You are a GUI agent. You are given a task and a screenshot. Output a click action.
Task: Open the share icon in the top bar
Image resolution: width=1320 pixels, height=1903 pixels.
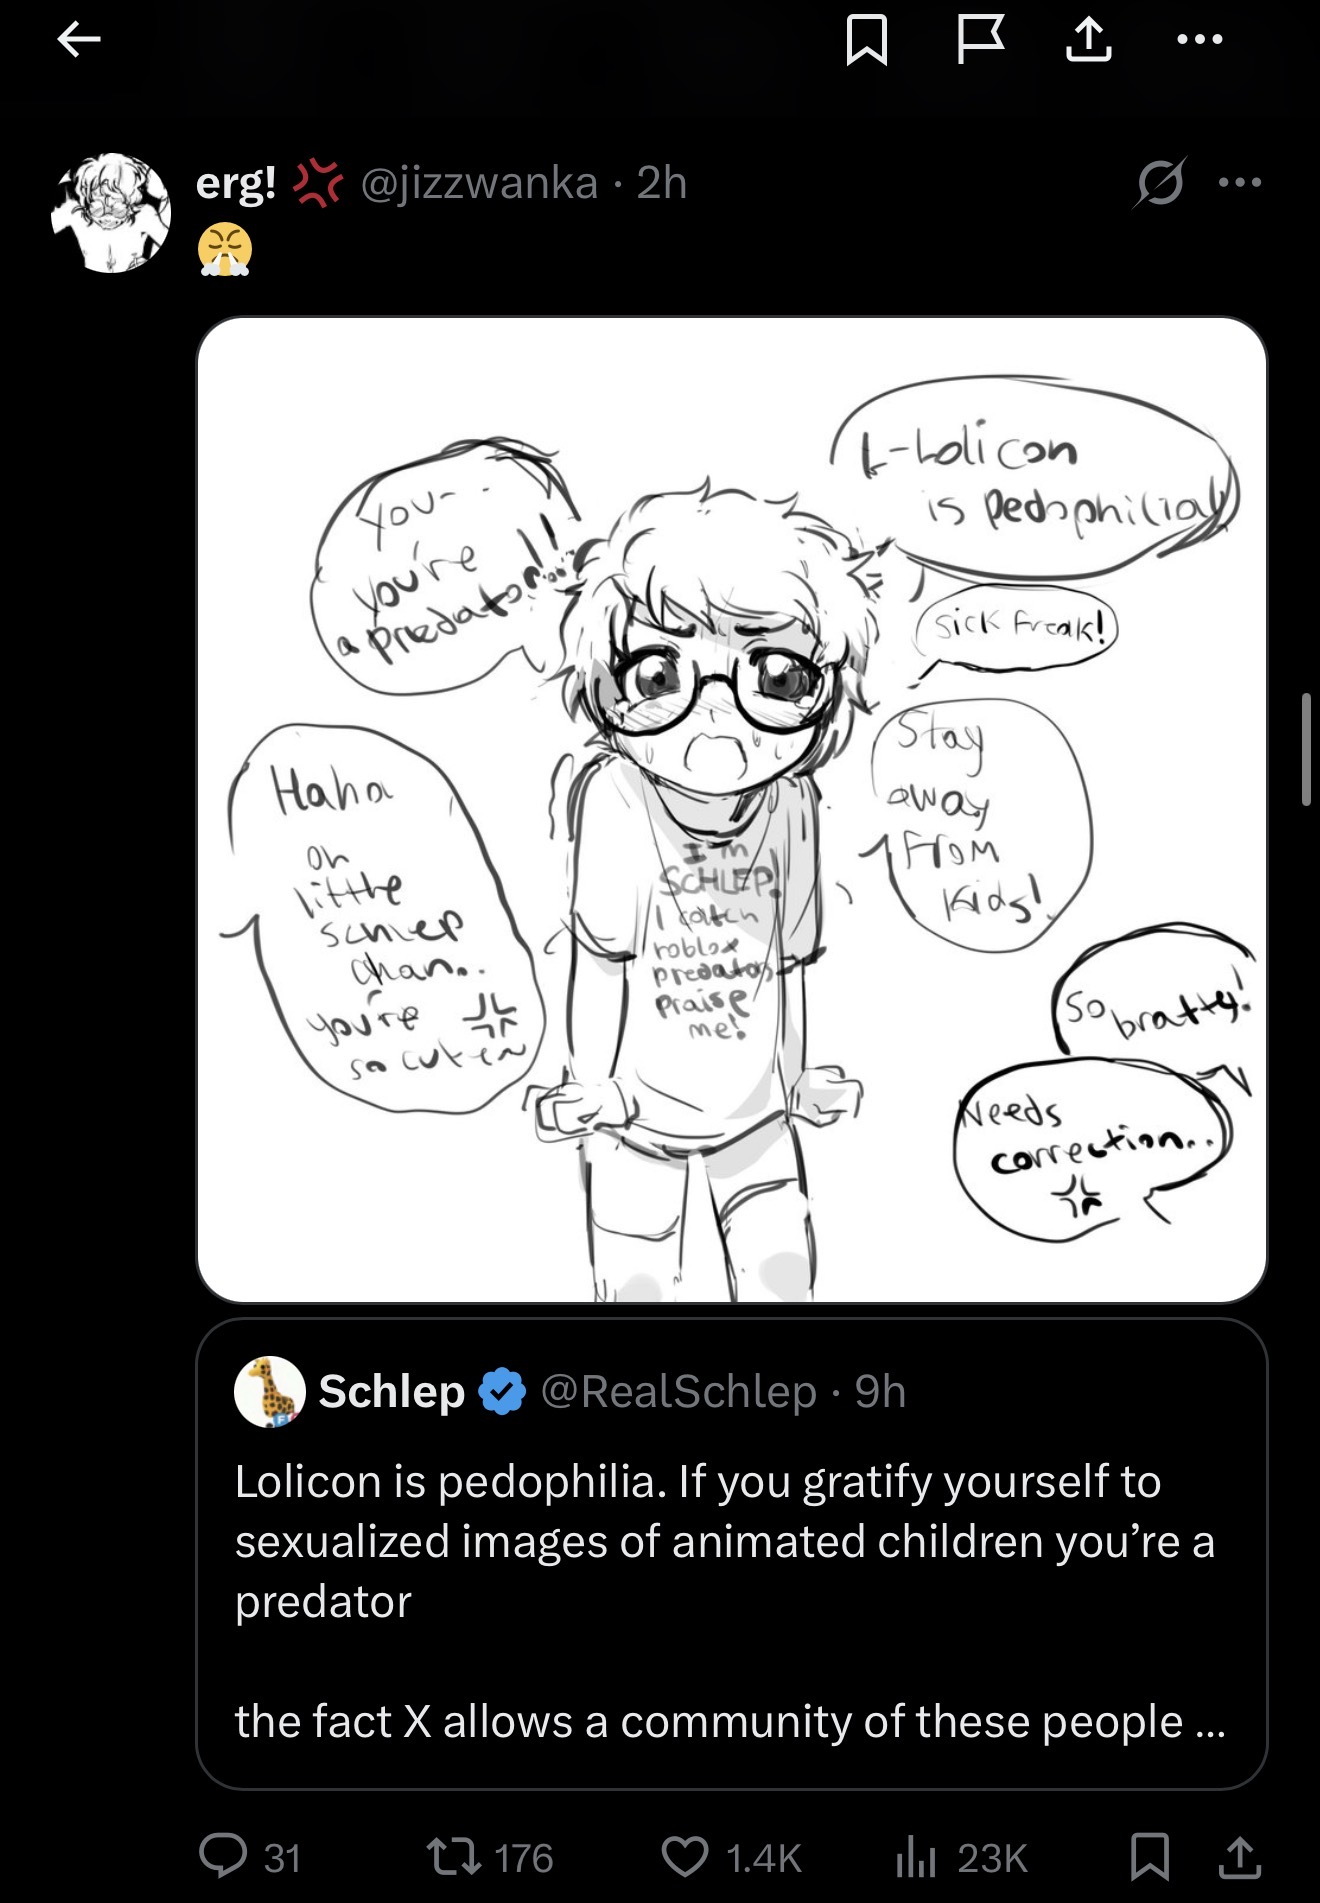tap(1088, 42)
